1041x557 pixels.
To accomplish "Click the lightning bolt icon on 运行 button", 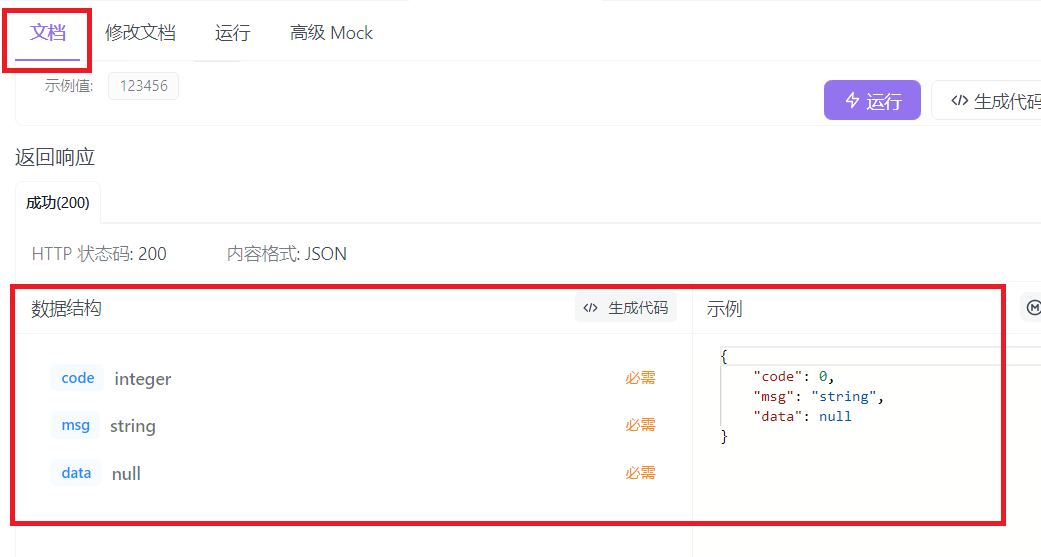I will point(852,100).
